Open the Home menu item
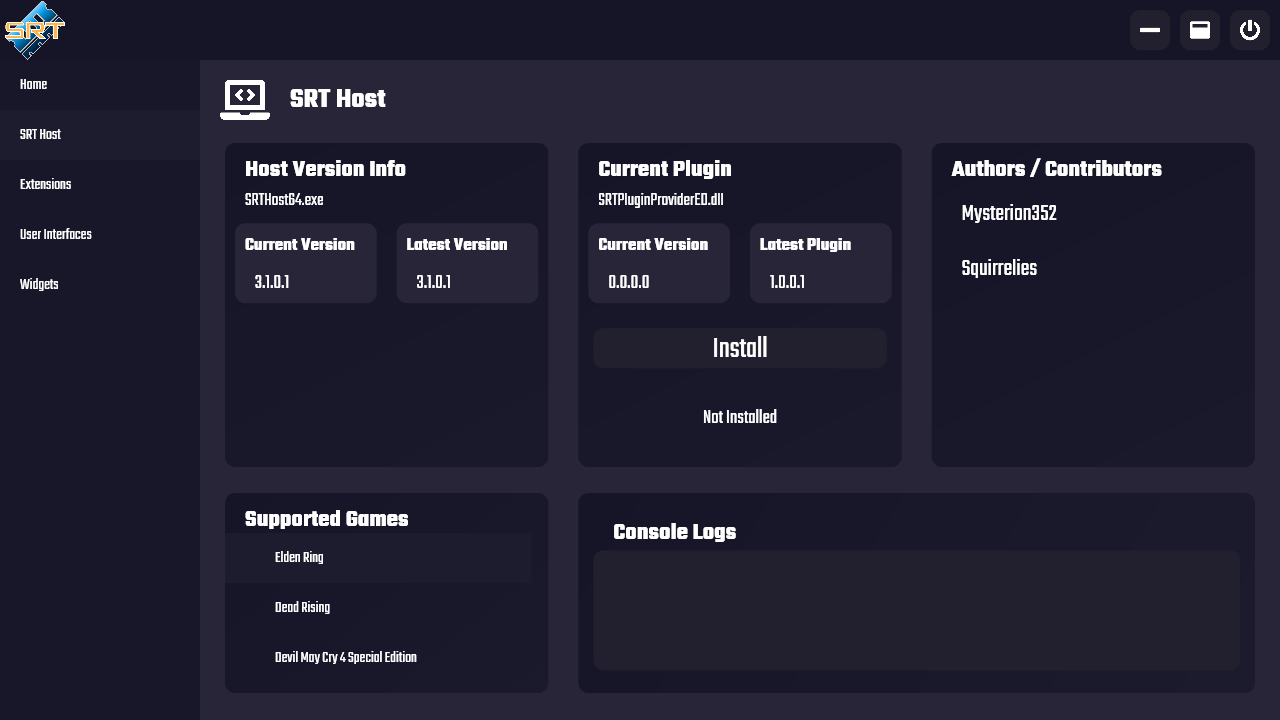 [100, 85]
